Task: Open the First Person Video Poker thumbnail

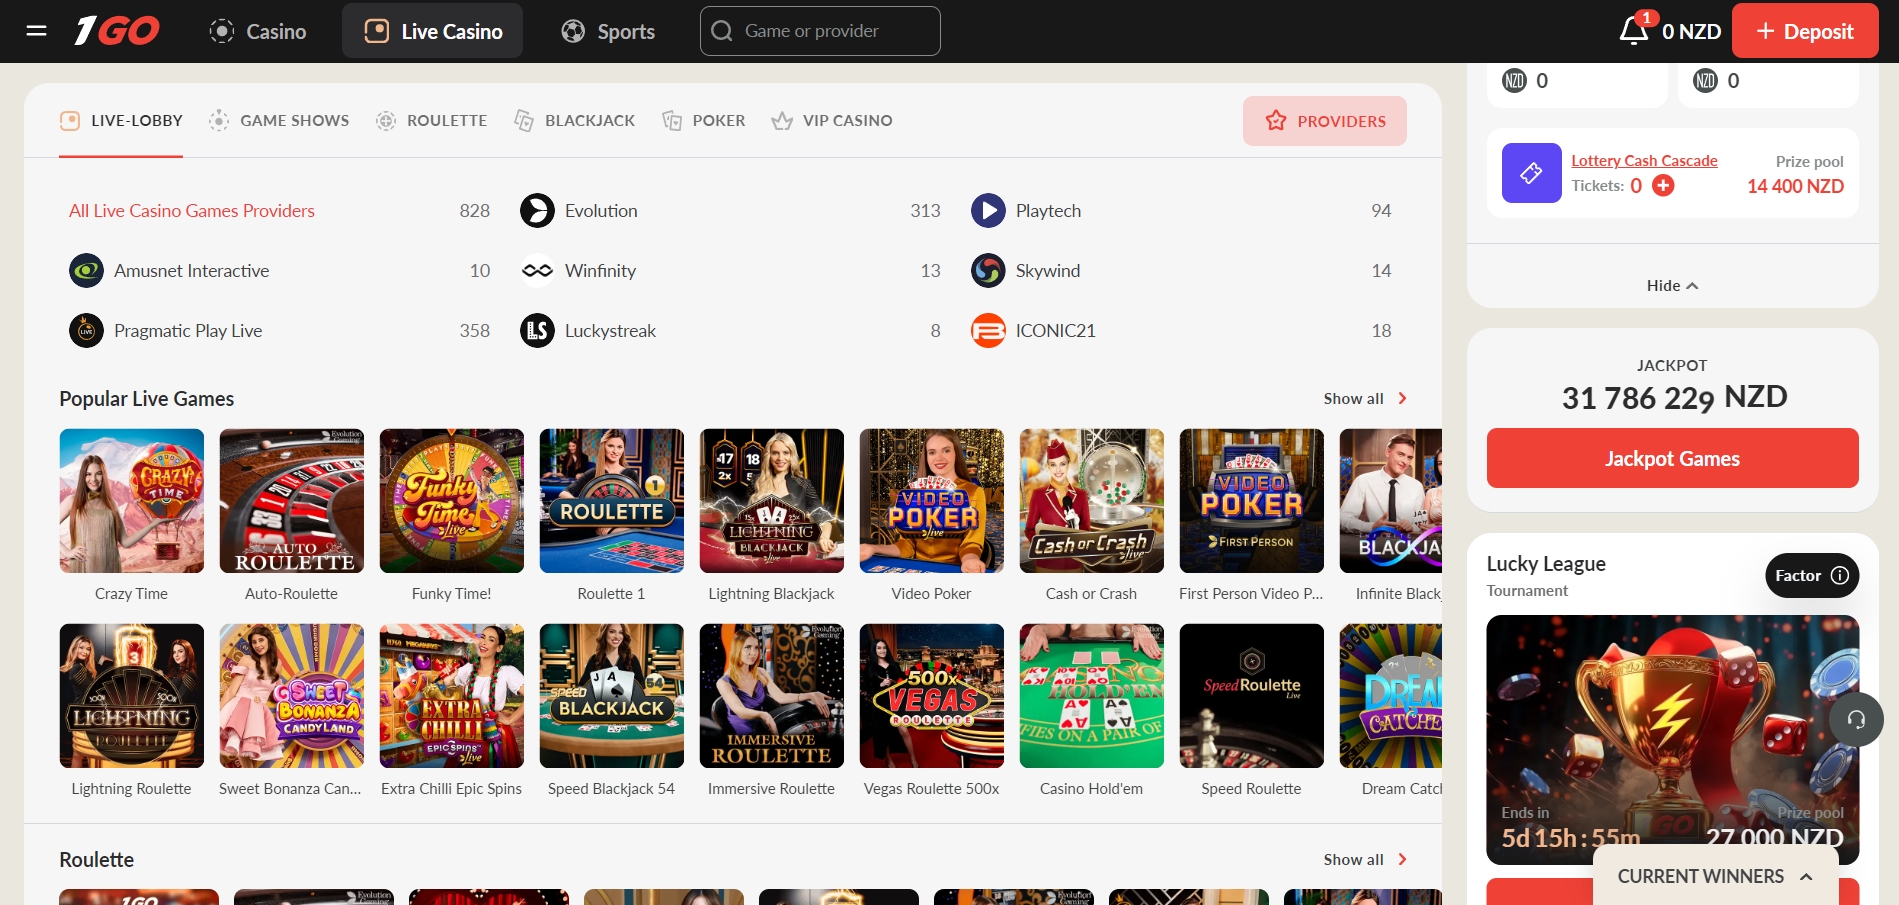Action: 1252,501
